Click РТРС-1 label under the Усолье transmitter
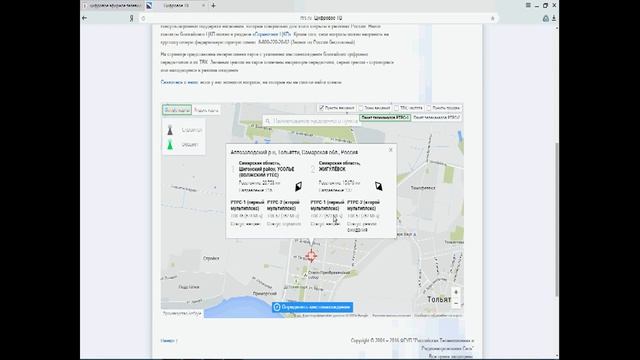Viewport: 640px width, 360px height. click(x=247, y=205)
